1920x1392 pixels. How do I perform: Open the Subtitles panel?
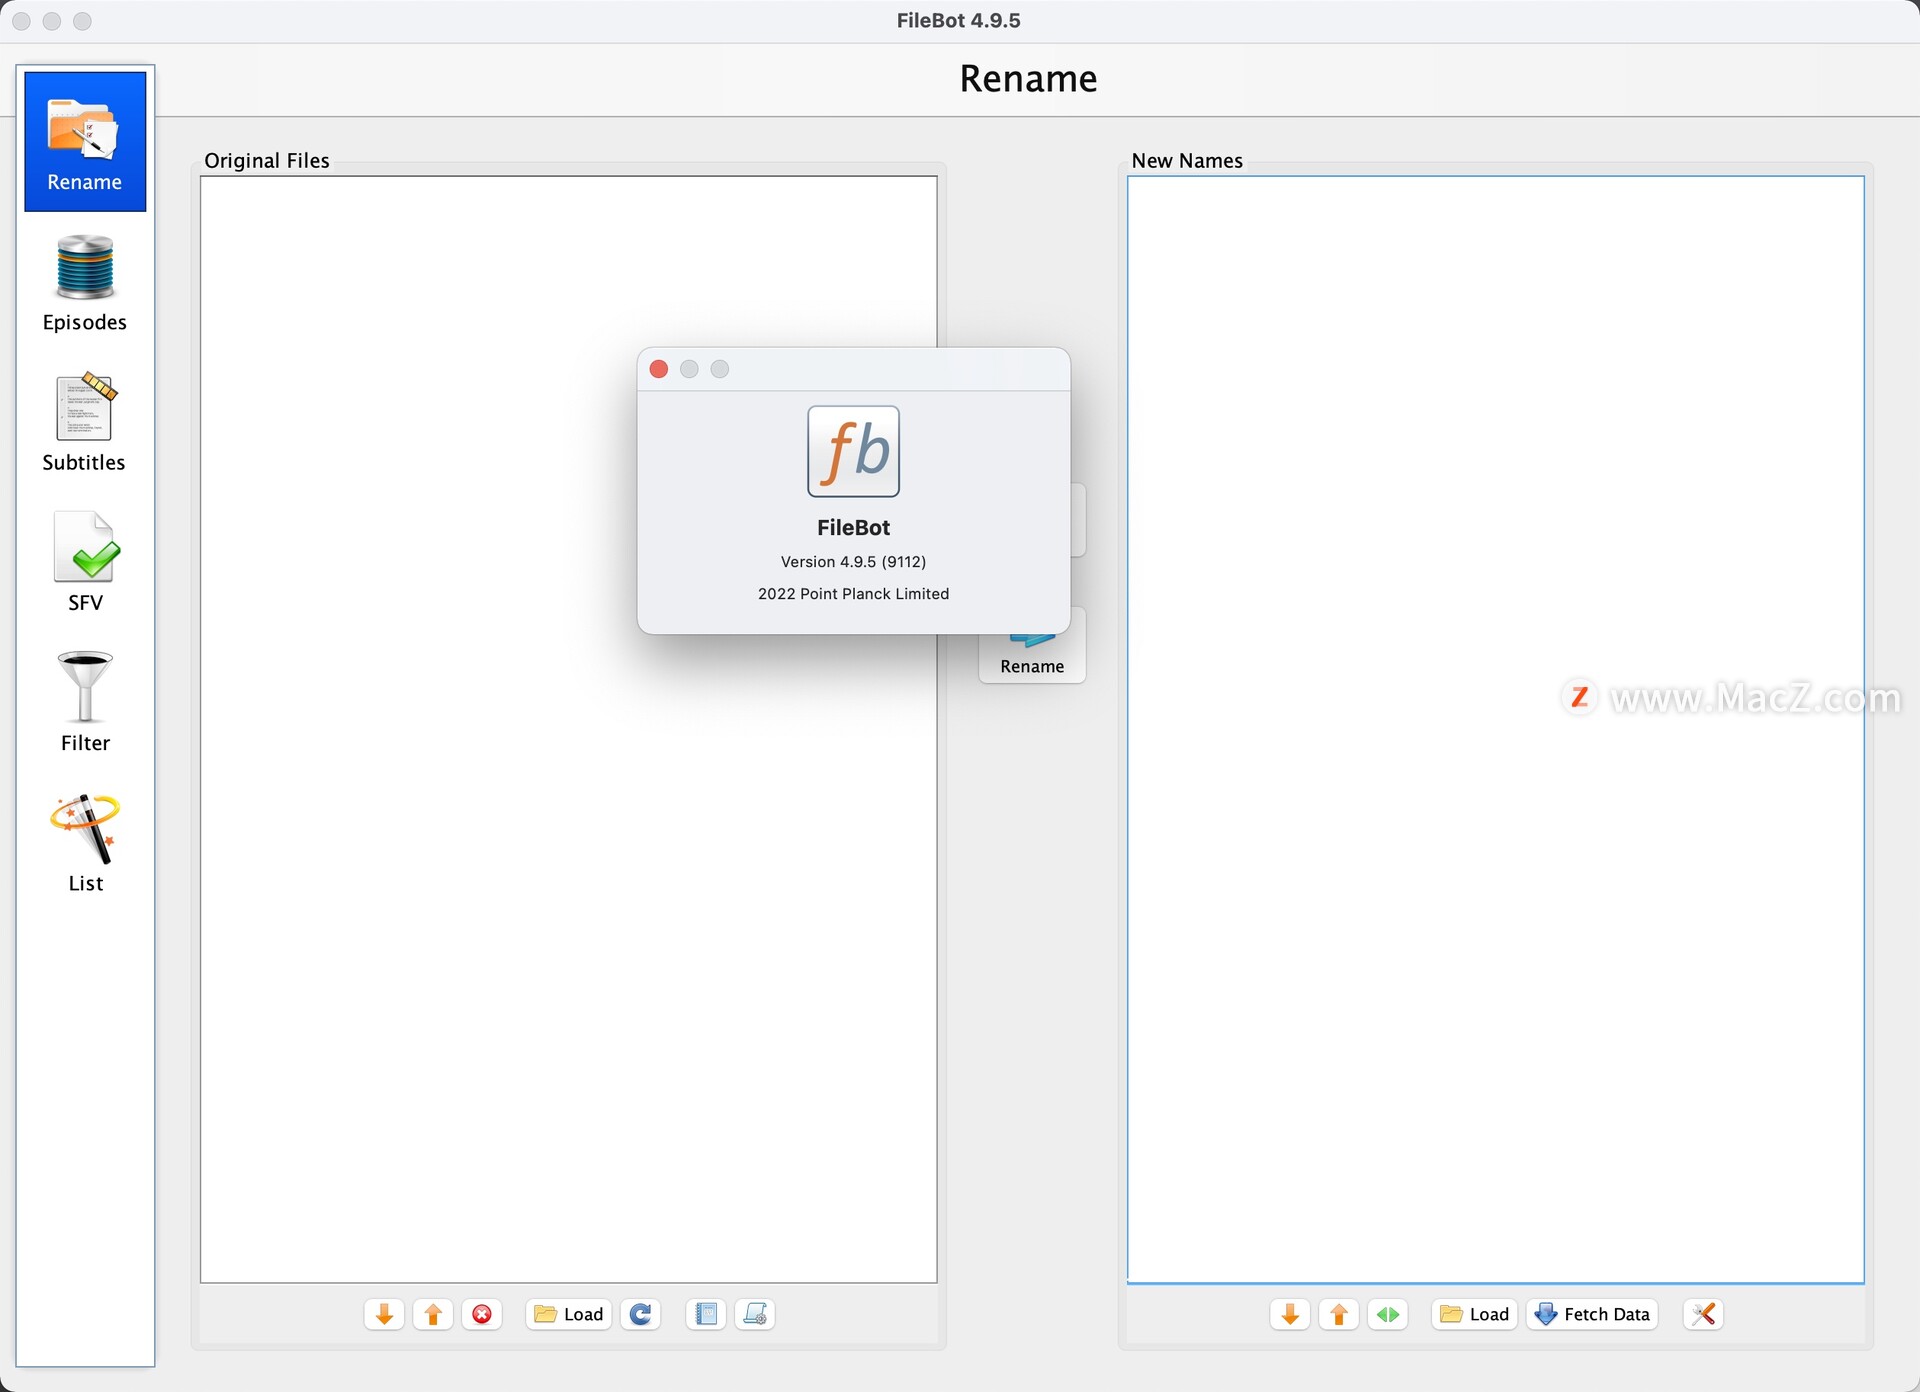pyautogui.click(x=85, y=423)
